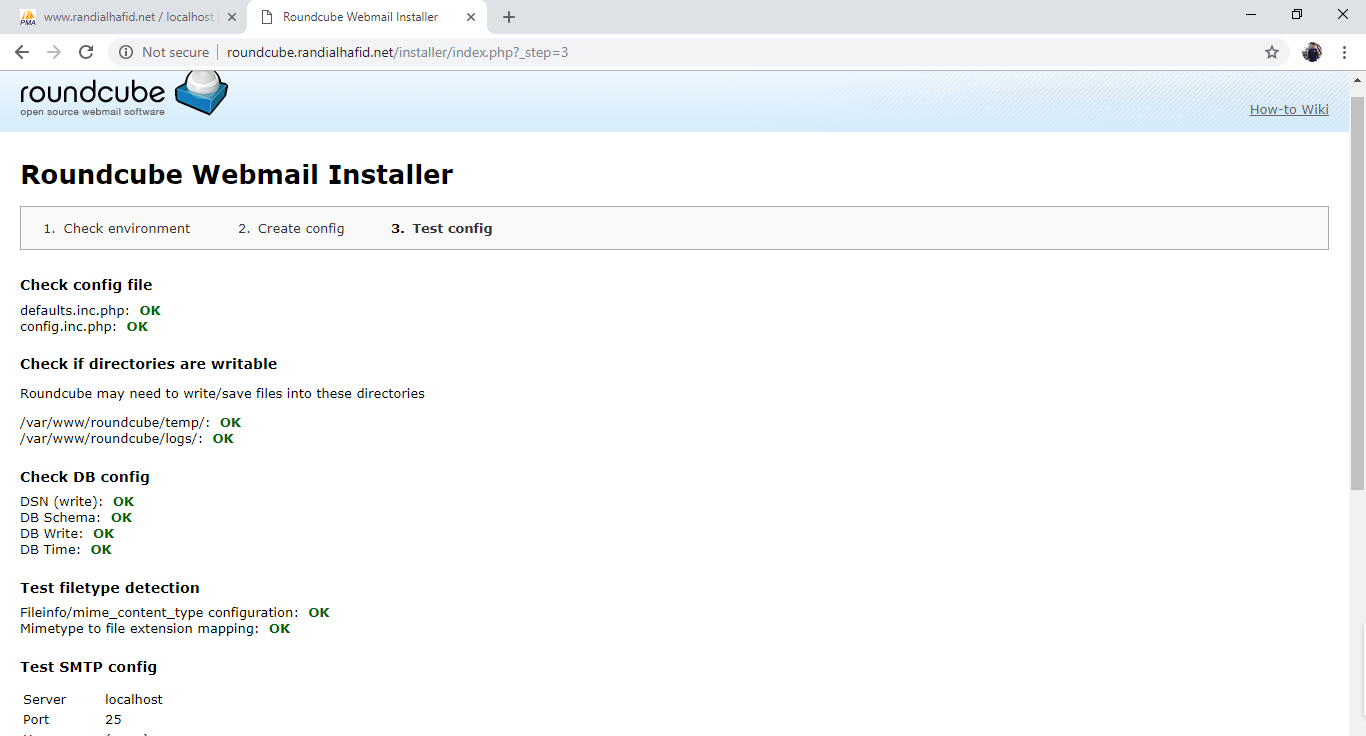
Task: Click the Check DB config heading
Action: [x=85, y=477]
